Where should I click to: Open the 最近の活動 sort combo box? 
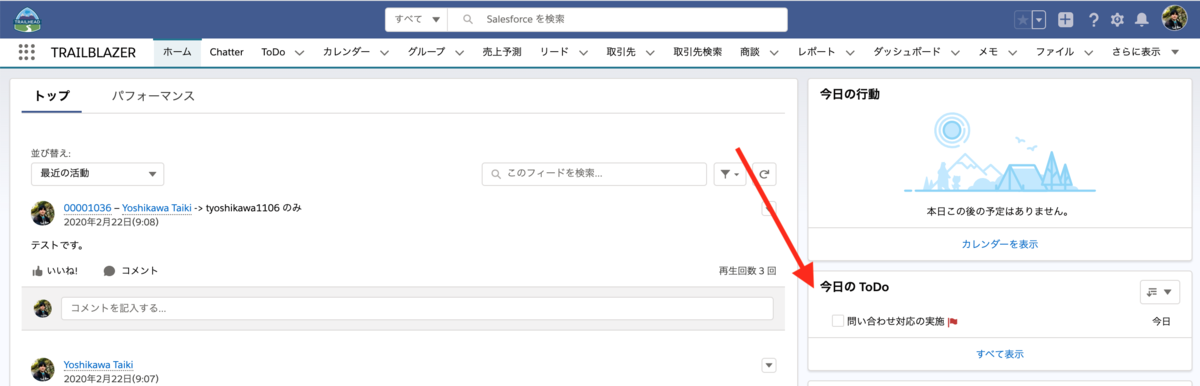[98, 174]
